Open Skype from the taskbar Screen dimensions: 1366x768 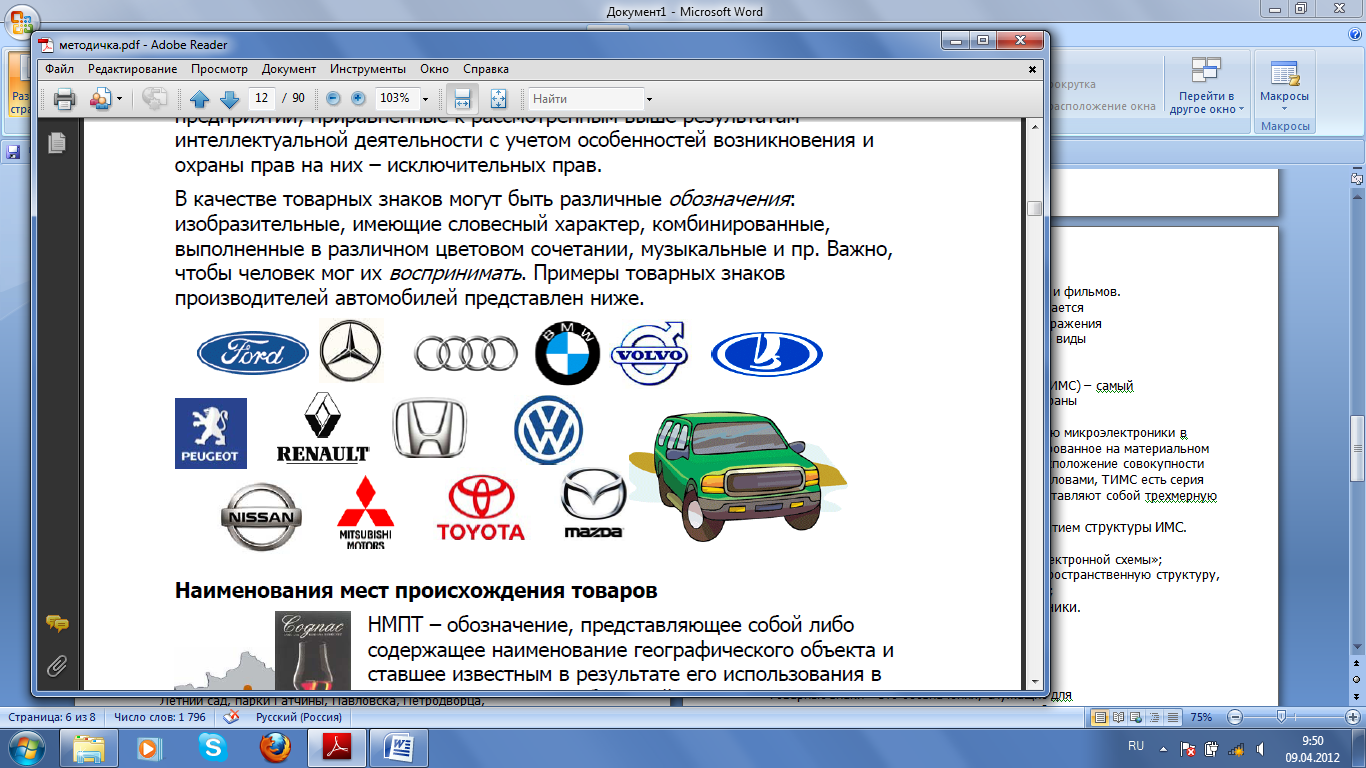[212, 747]
